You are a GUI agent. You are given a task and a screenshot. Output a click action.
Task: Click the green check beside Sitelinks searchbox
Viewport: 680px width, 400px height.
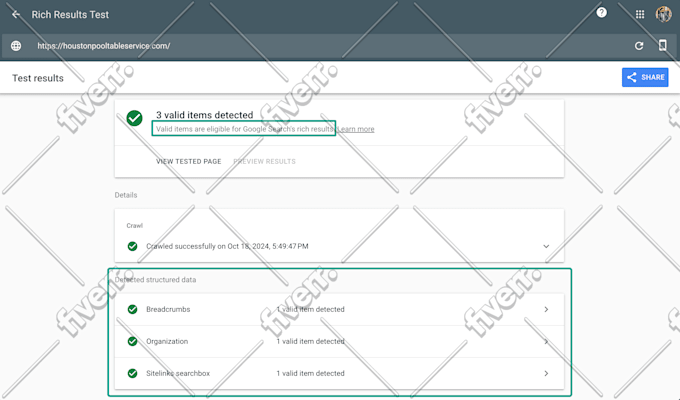(x=133, y=374)
